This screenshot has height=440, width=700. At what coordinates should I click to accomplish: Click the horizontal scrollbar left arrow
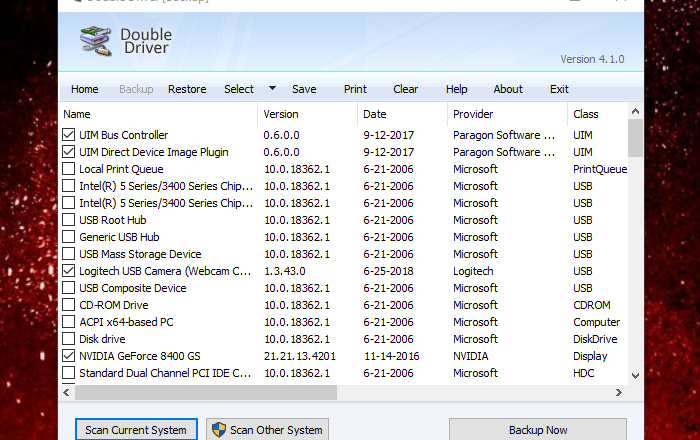pyautogui.click(x=67, y=392)
